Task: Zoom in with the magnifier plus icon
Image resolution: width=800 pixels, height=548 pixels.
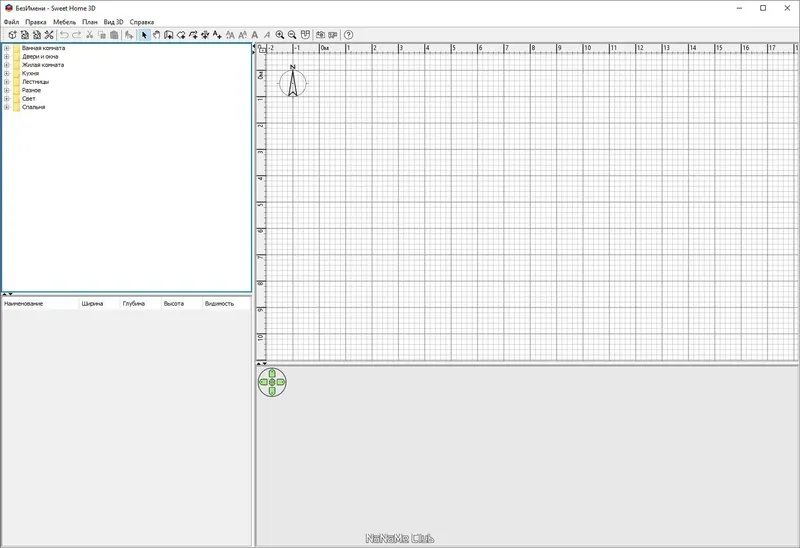Action: pyautogui.click(x=280, y=35)
